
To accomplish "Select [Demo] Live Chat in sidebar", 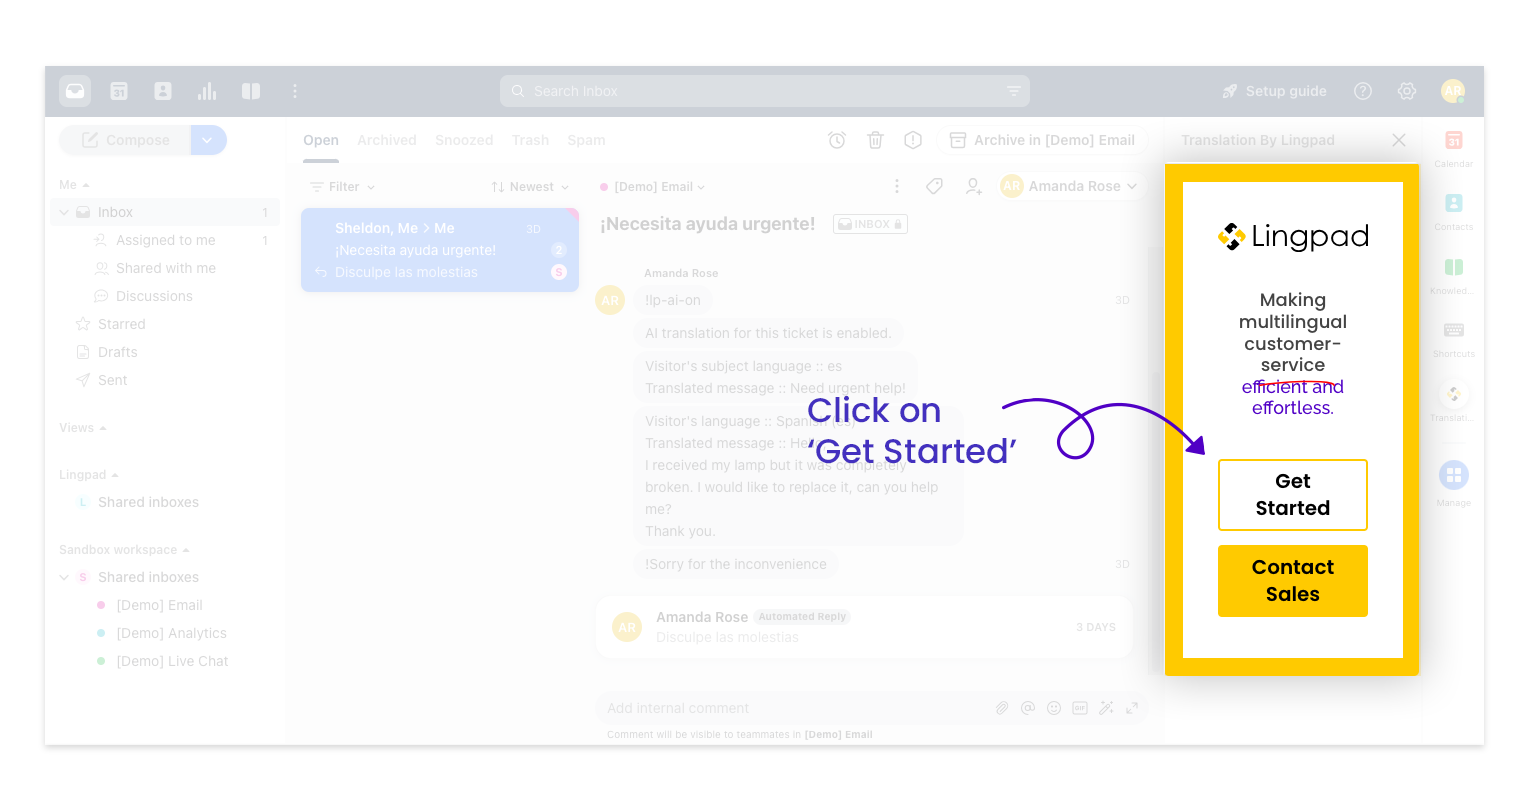I will (x=172, y=661).
